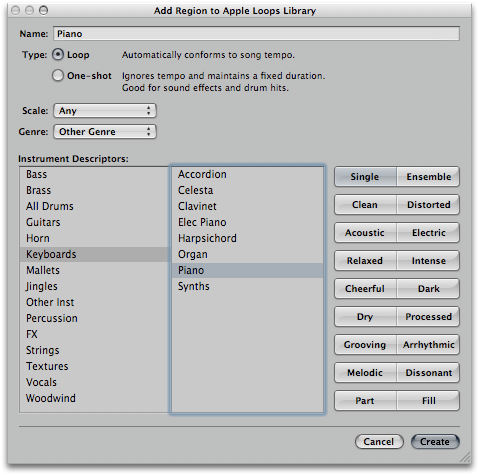479x475 pixels.
Task: Select Elec Piano in the sublist
Action: pos(247,222)
